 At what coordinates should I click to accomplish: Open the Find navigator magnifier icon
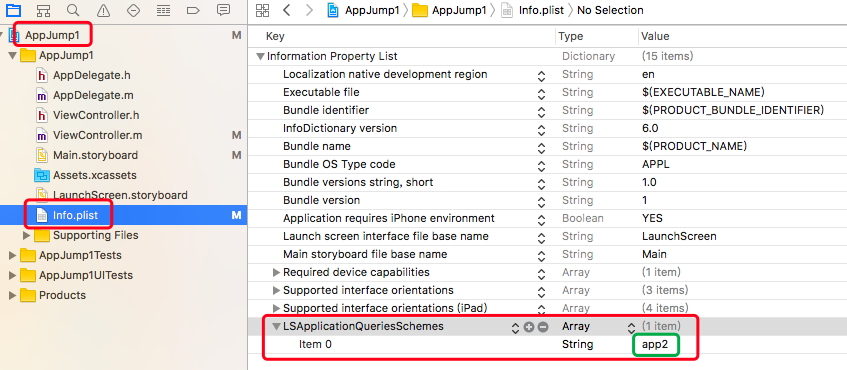73,10
